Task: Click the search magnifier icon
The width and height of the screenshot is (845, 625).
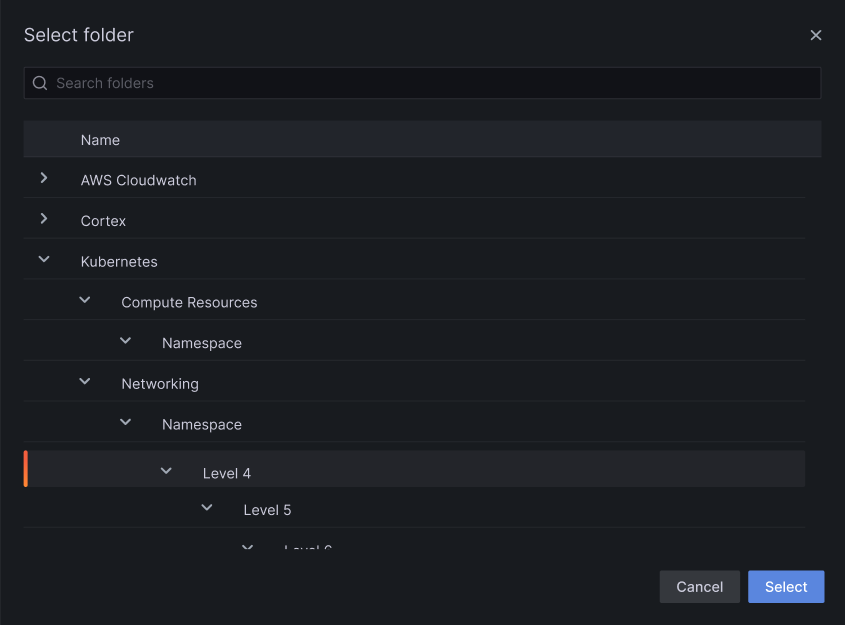Action: pyautogui.click(x=40, y=83)
